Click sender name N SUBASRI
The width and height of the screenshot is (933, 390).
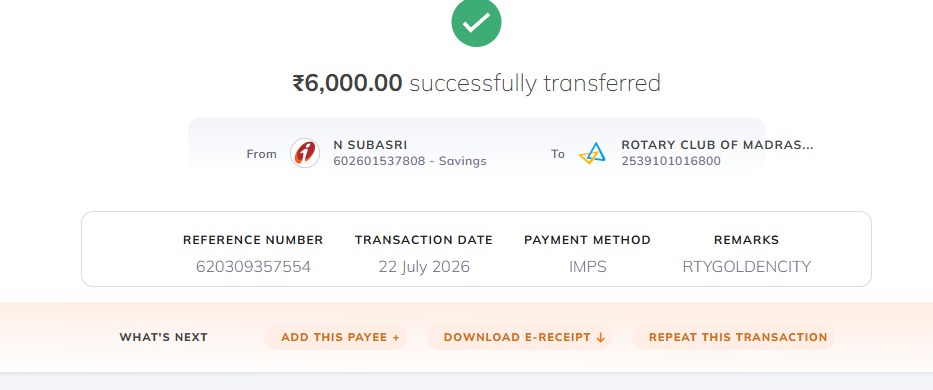pos(370,145)
